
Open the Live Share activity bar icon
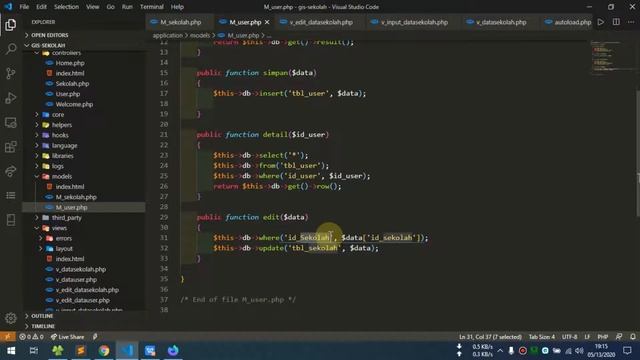click(11, 171)
